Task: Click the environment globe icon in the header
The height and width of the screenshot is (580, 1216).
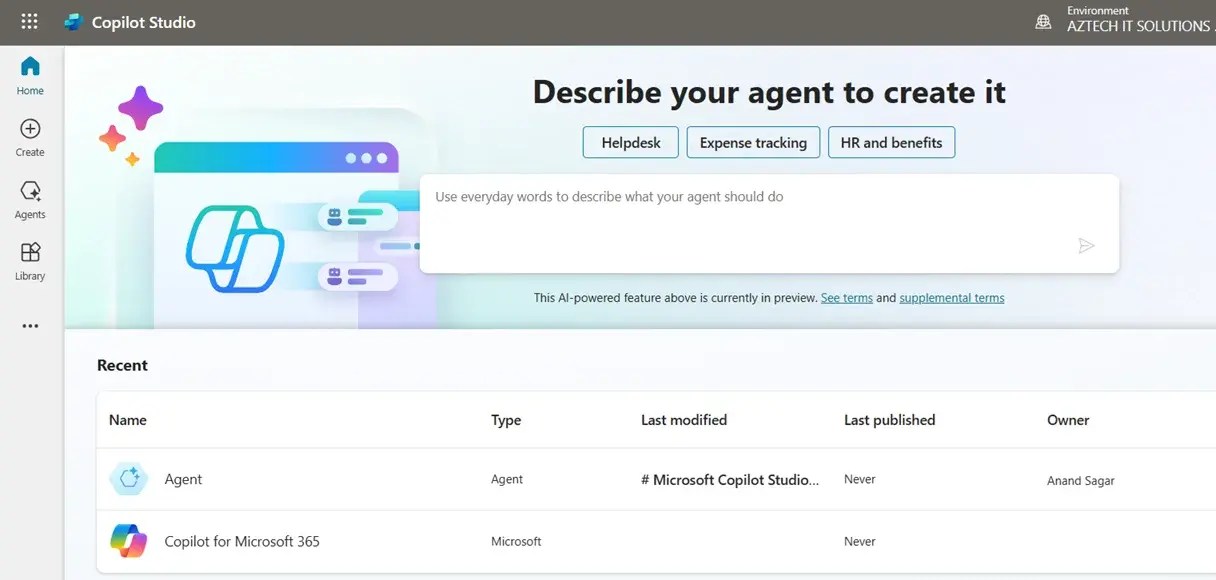Action: pyautogui.click(x=1043, y=21)
